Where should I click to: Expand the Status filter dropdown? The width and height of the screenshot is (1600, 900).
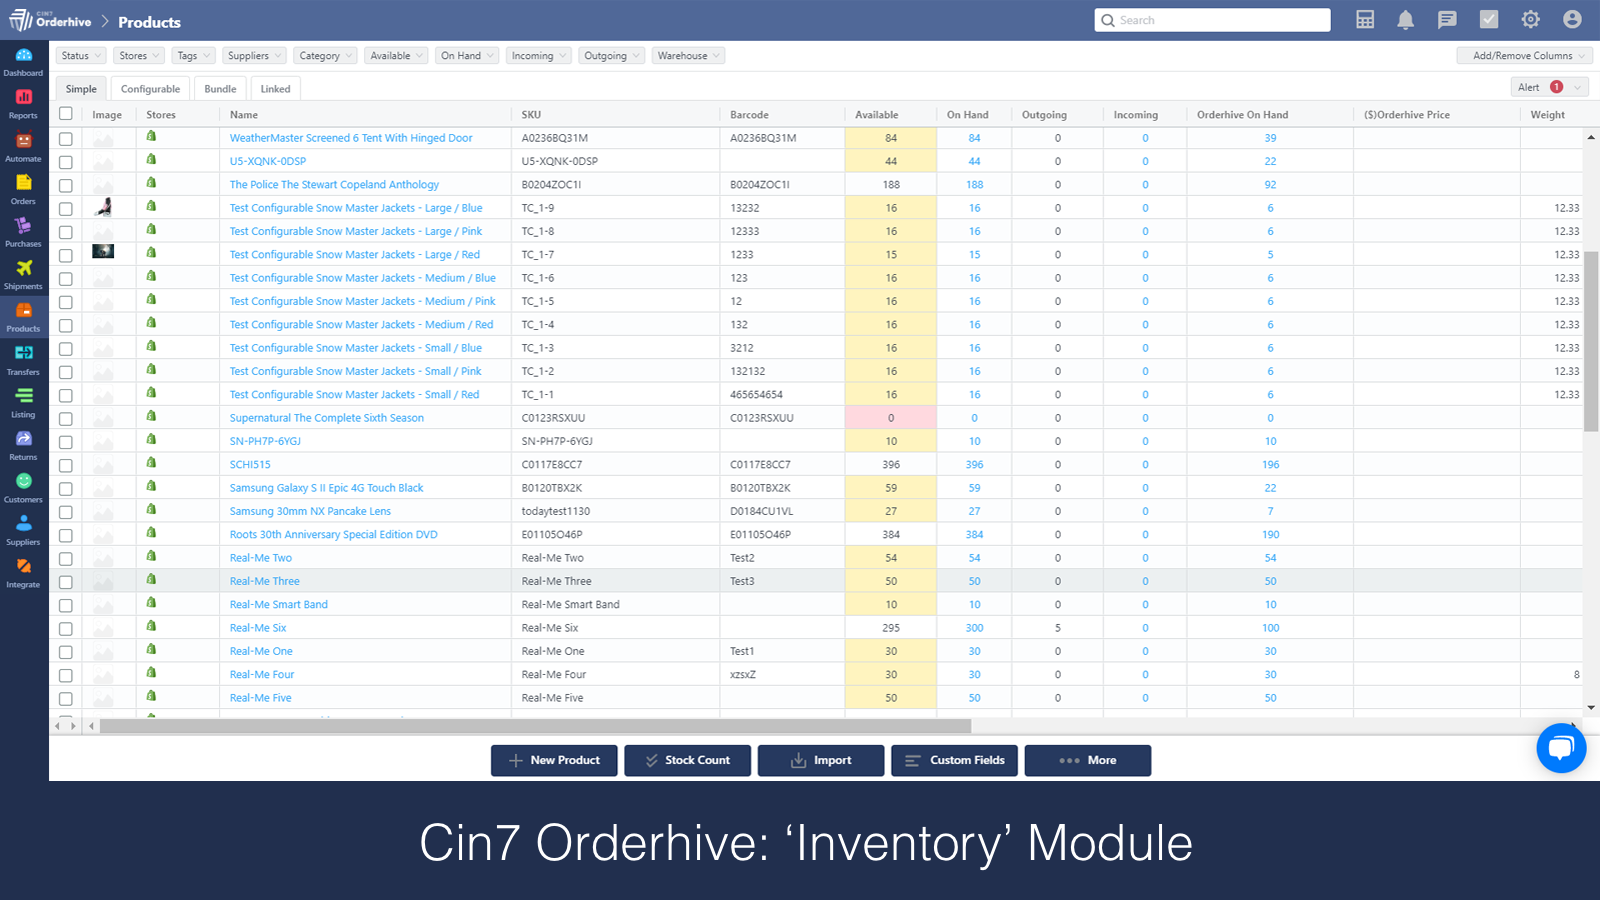click(81, 56)
